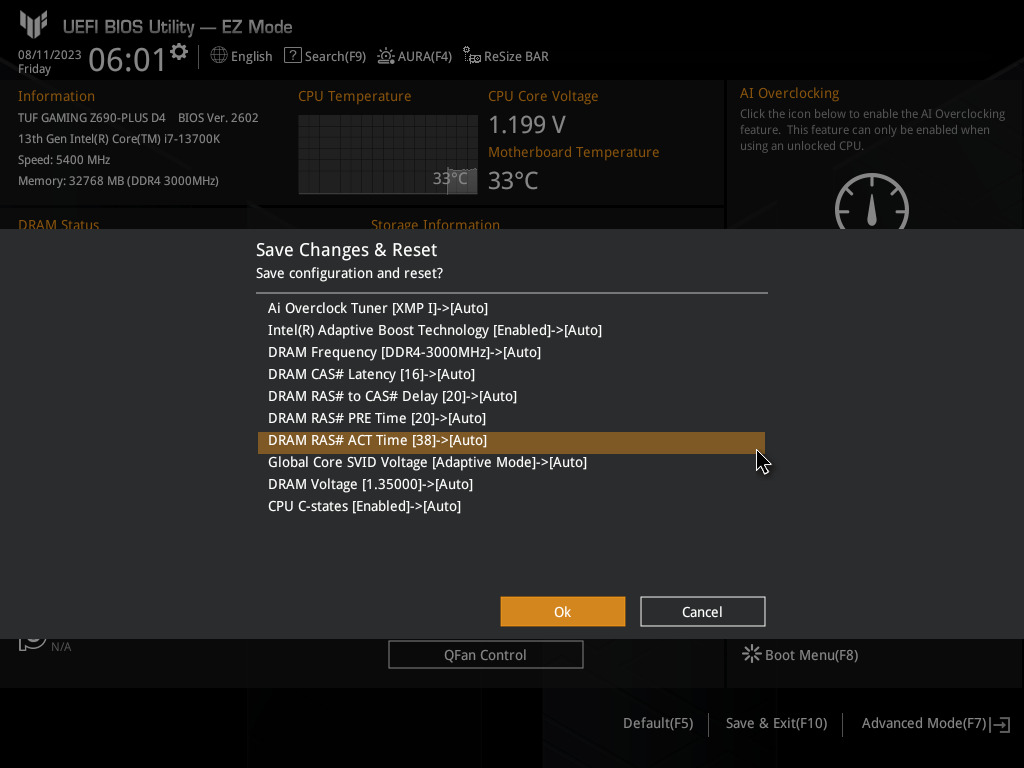Click the 06:01 clock display

[127, 60]
